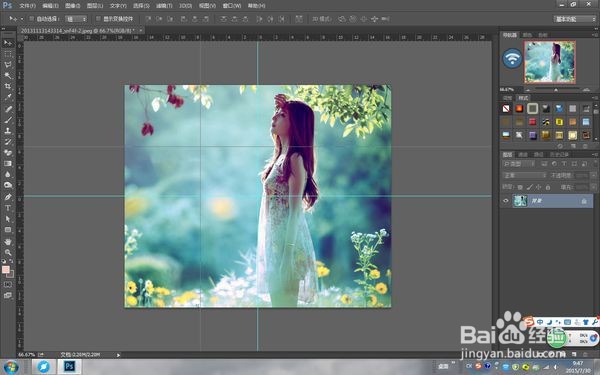
Task: Select the Path Selection tool
Action: 8,219
